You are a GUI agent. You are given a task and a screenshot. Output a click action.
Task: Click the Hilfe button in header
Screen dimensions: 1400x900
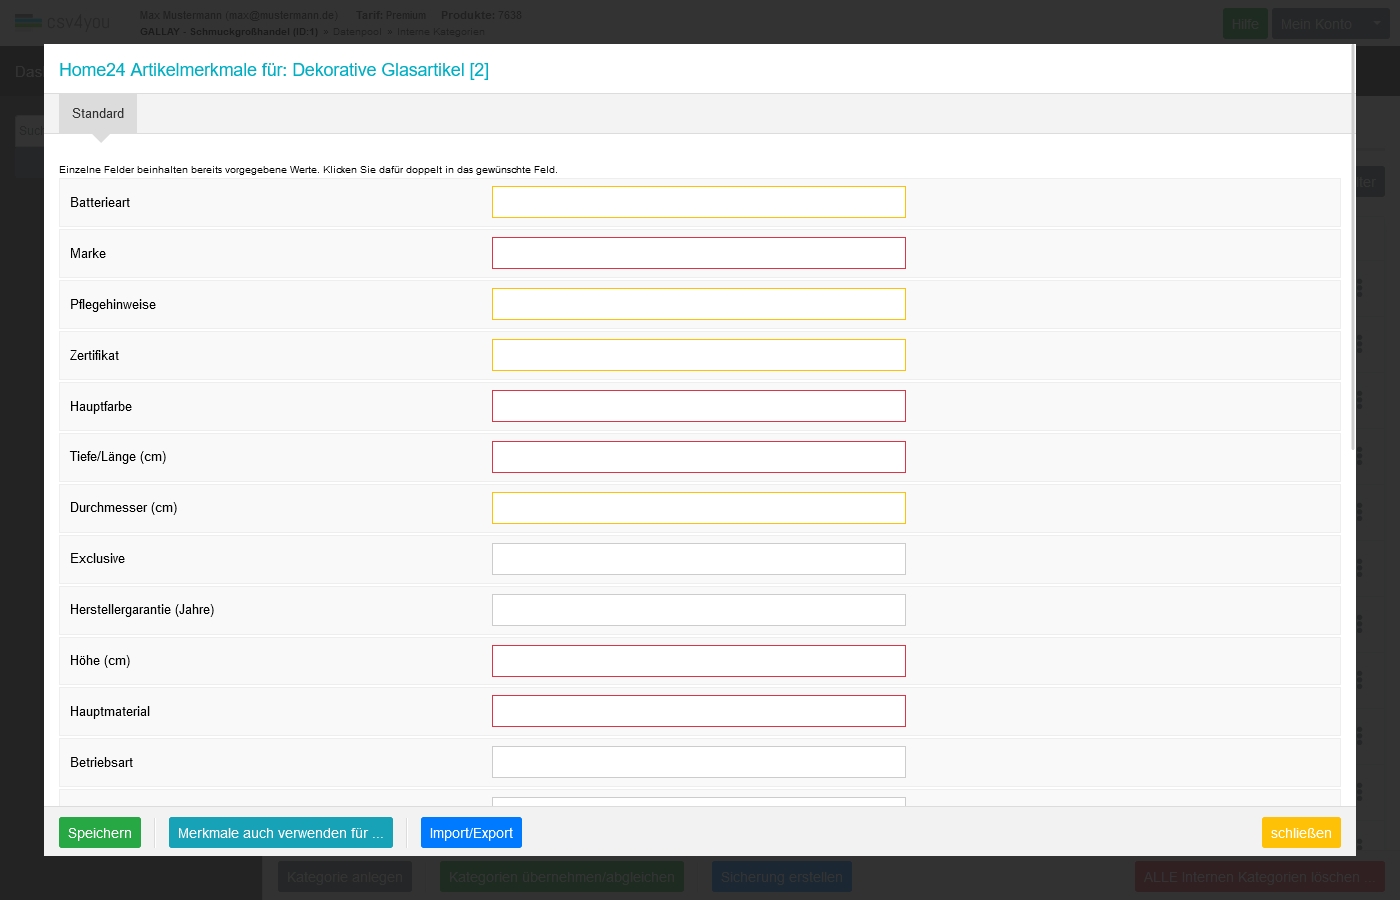point(1245,24)
